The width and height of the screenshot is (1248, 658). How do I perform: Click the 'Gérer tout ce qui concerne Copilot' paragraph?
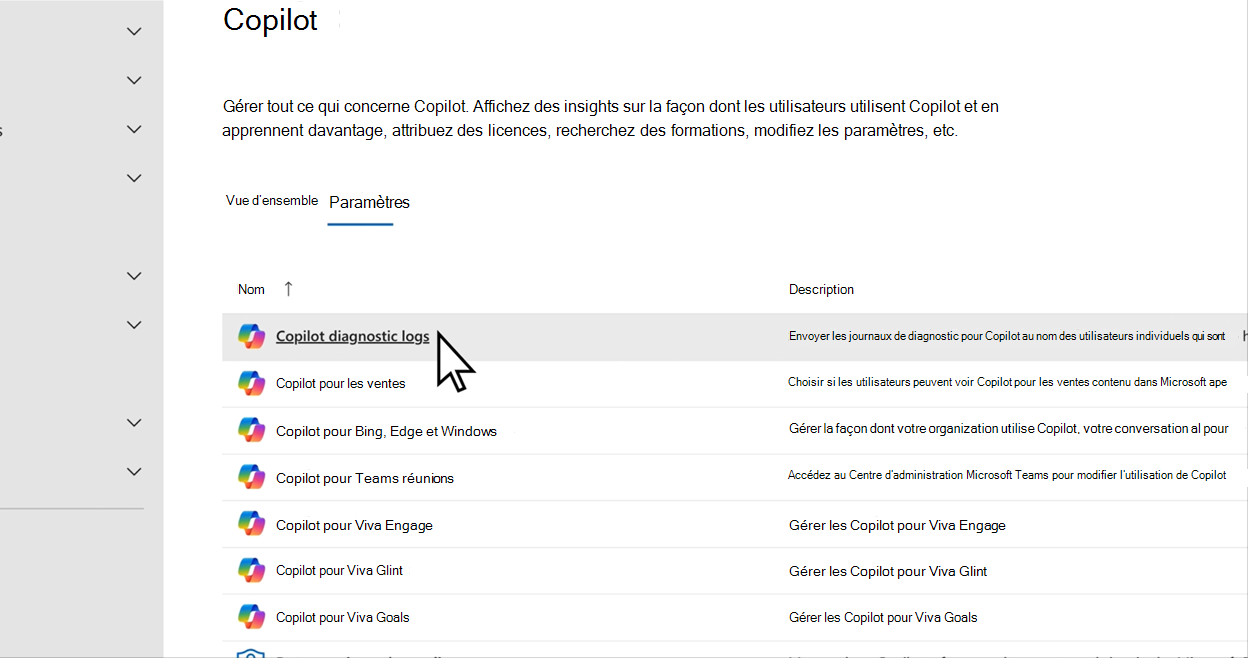(610, 118)
